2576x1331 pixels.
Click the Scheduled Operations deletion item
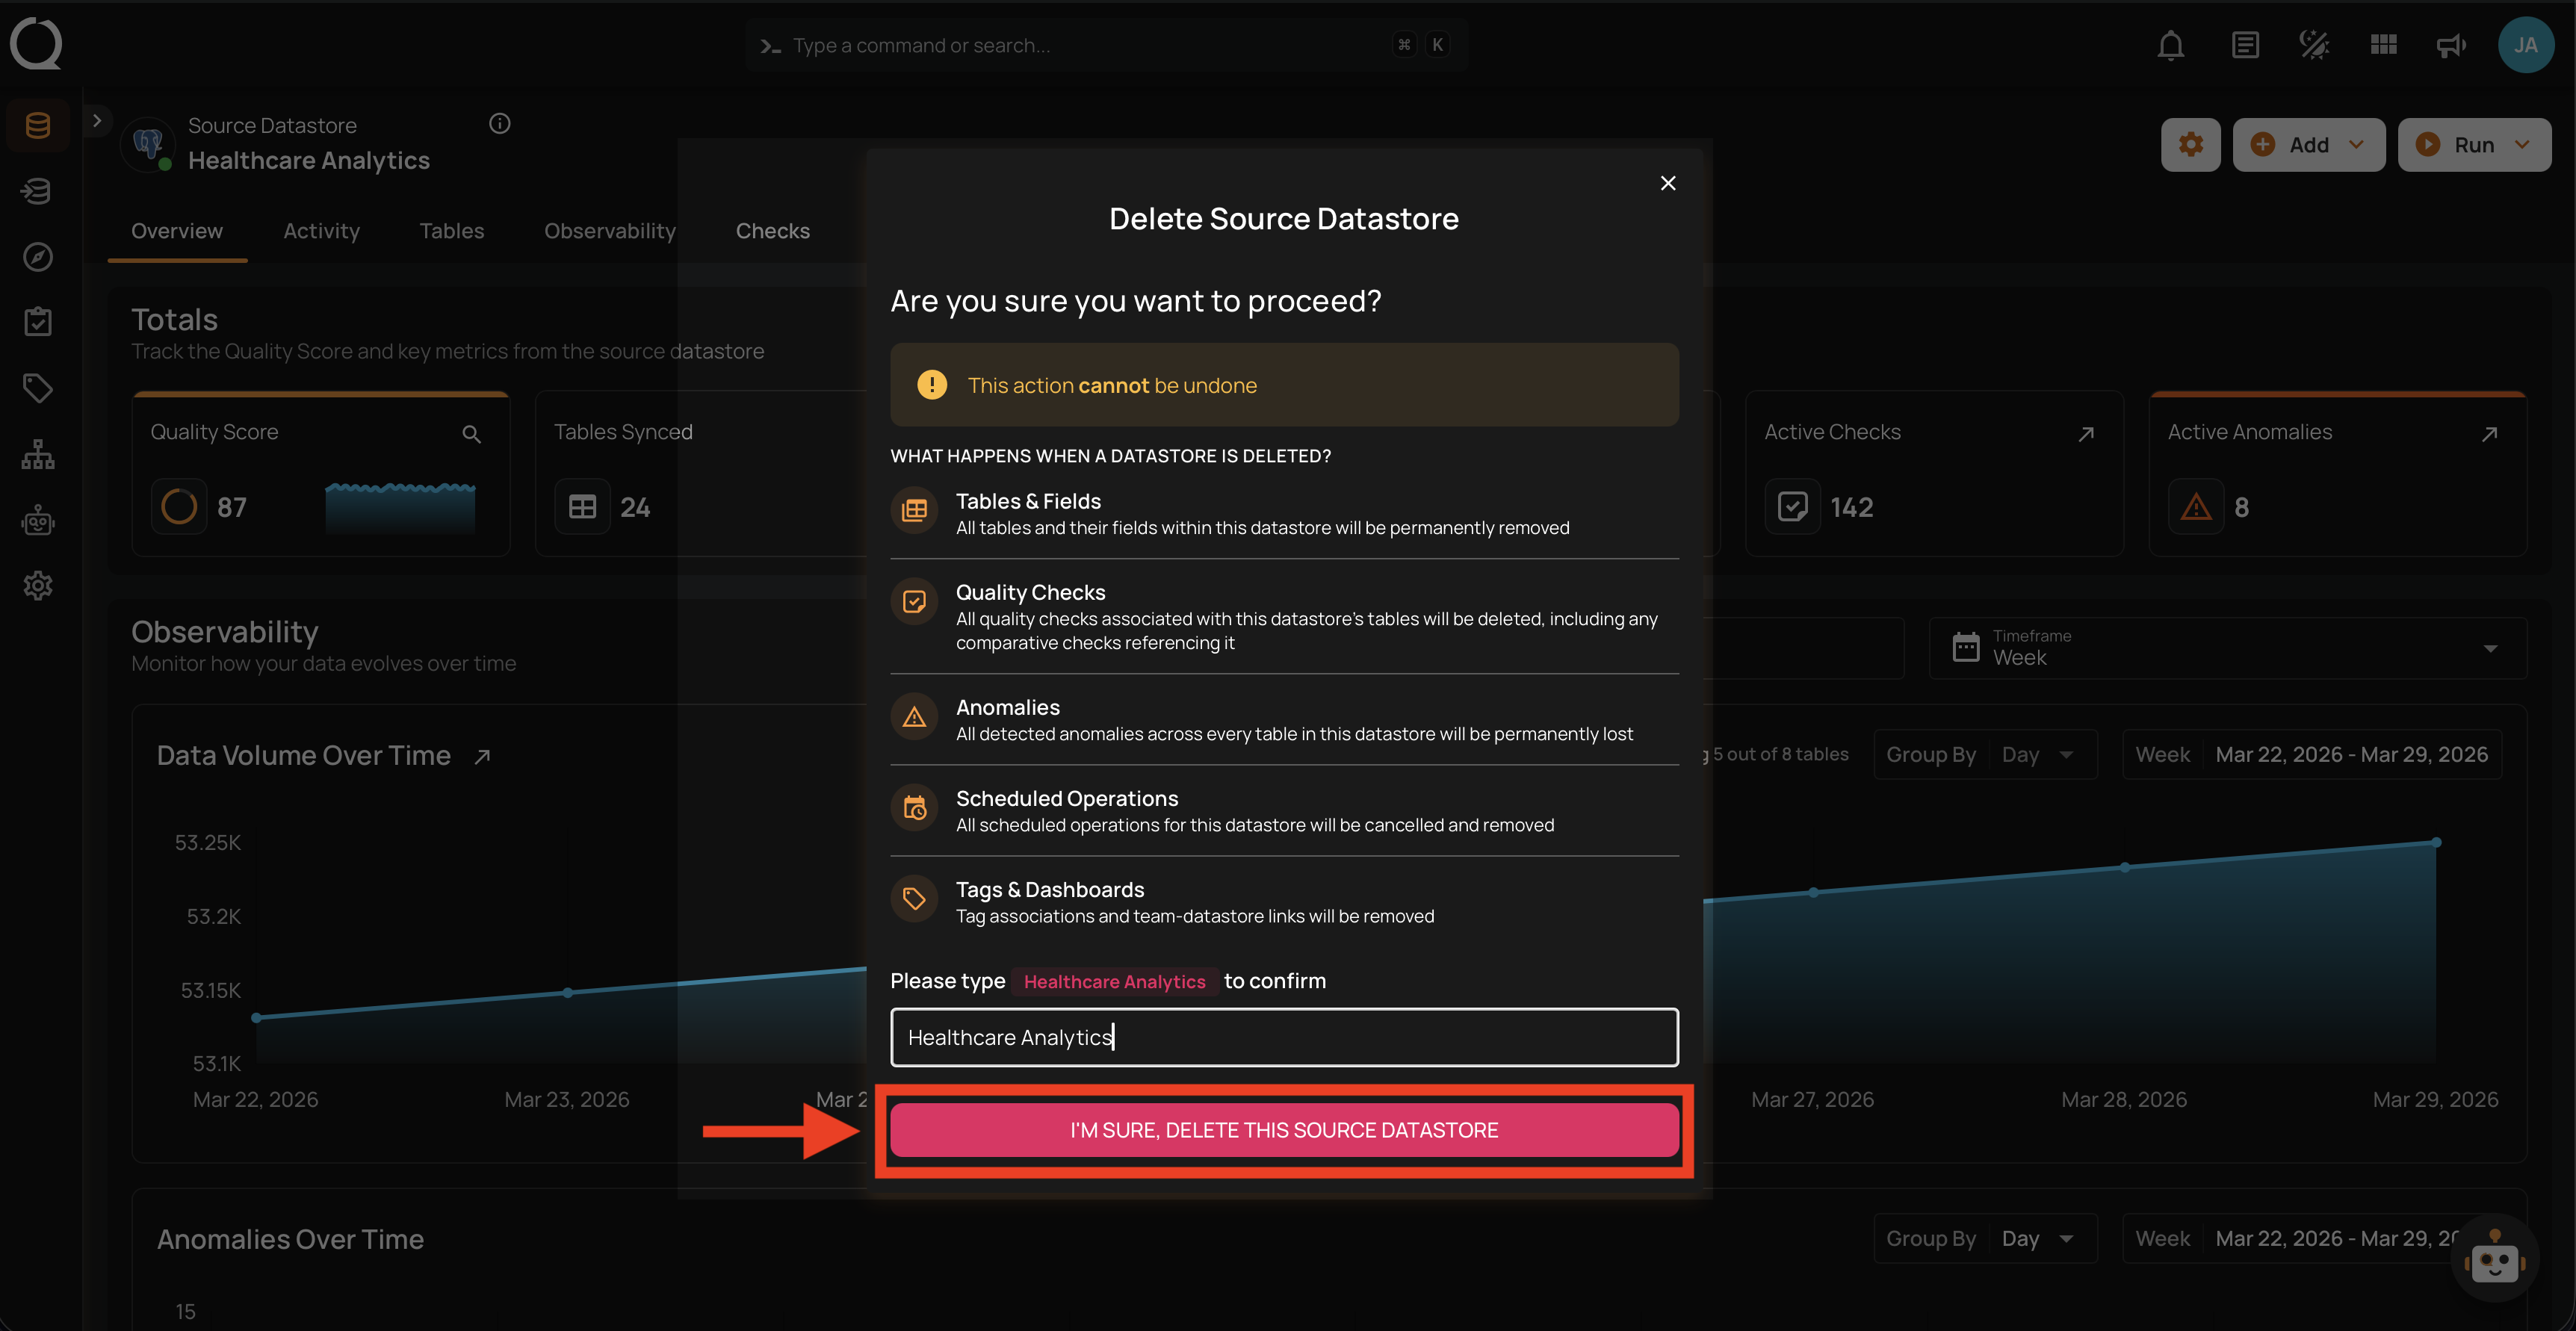point(1284,810)
